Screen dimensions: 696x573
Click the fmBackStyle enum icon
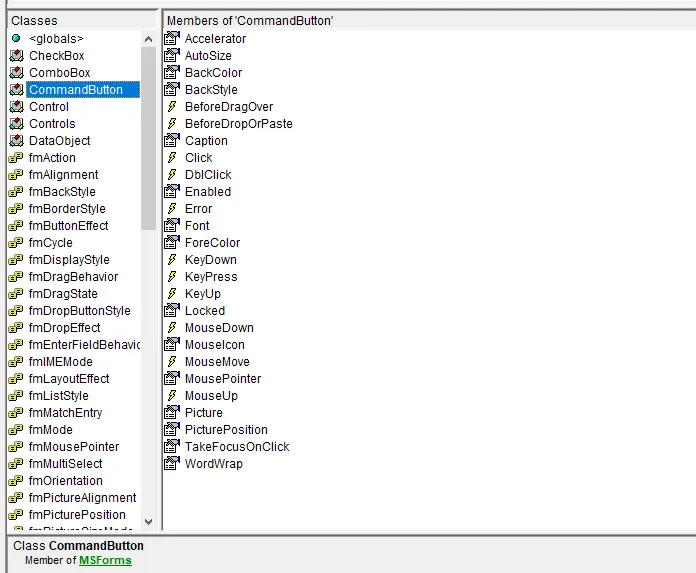16,192
